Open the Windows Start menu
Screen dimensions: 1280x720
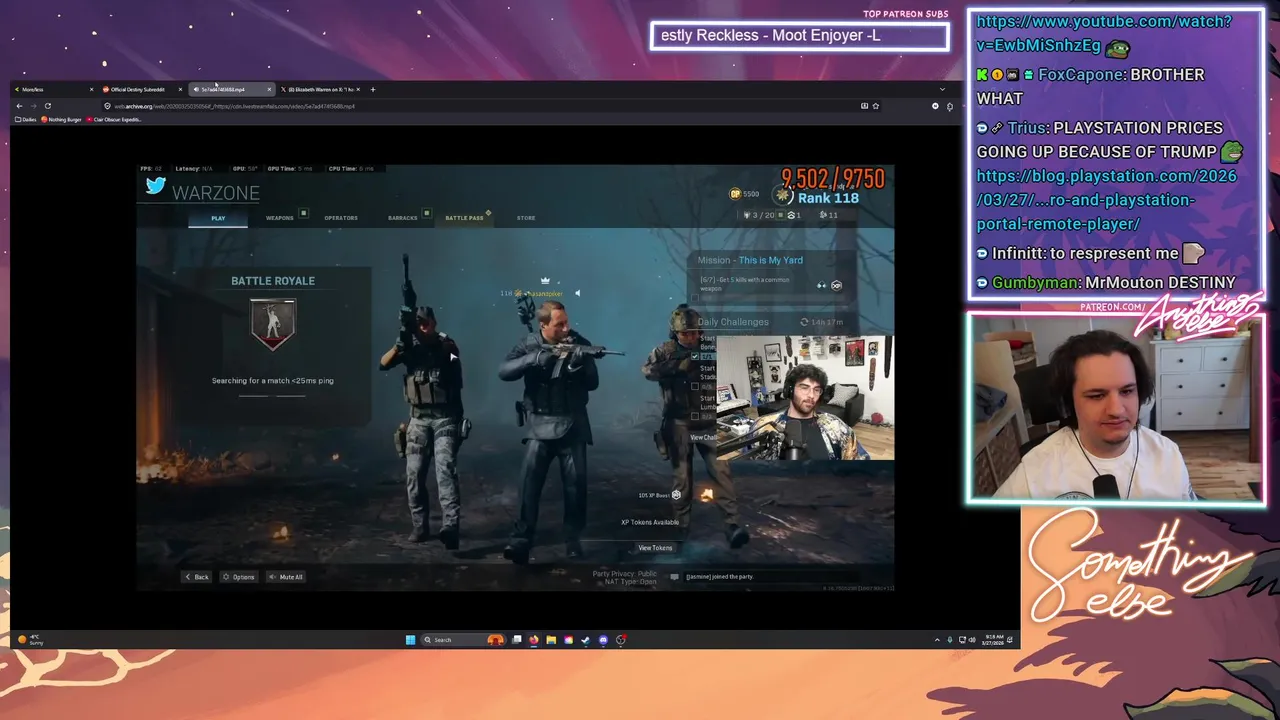click(410, 640)
